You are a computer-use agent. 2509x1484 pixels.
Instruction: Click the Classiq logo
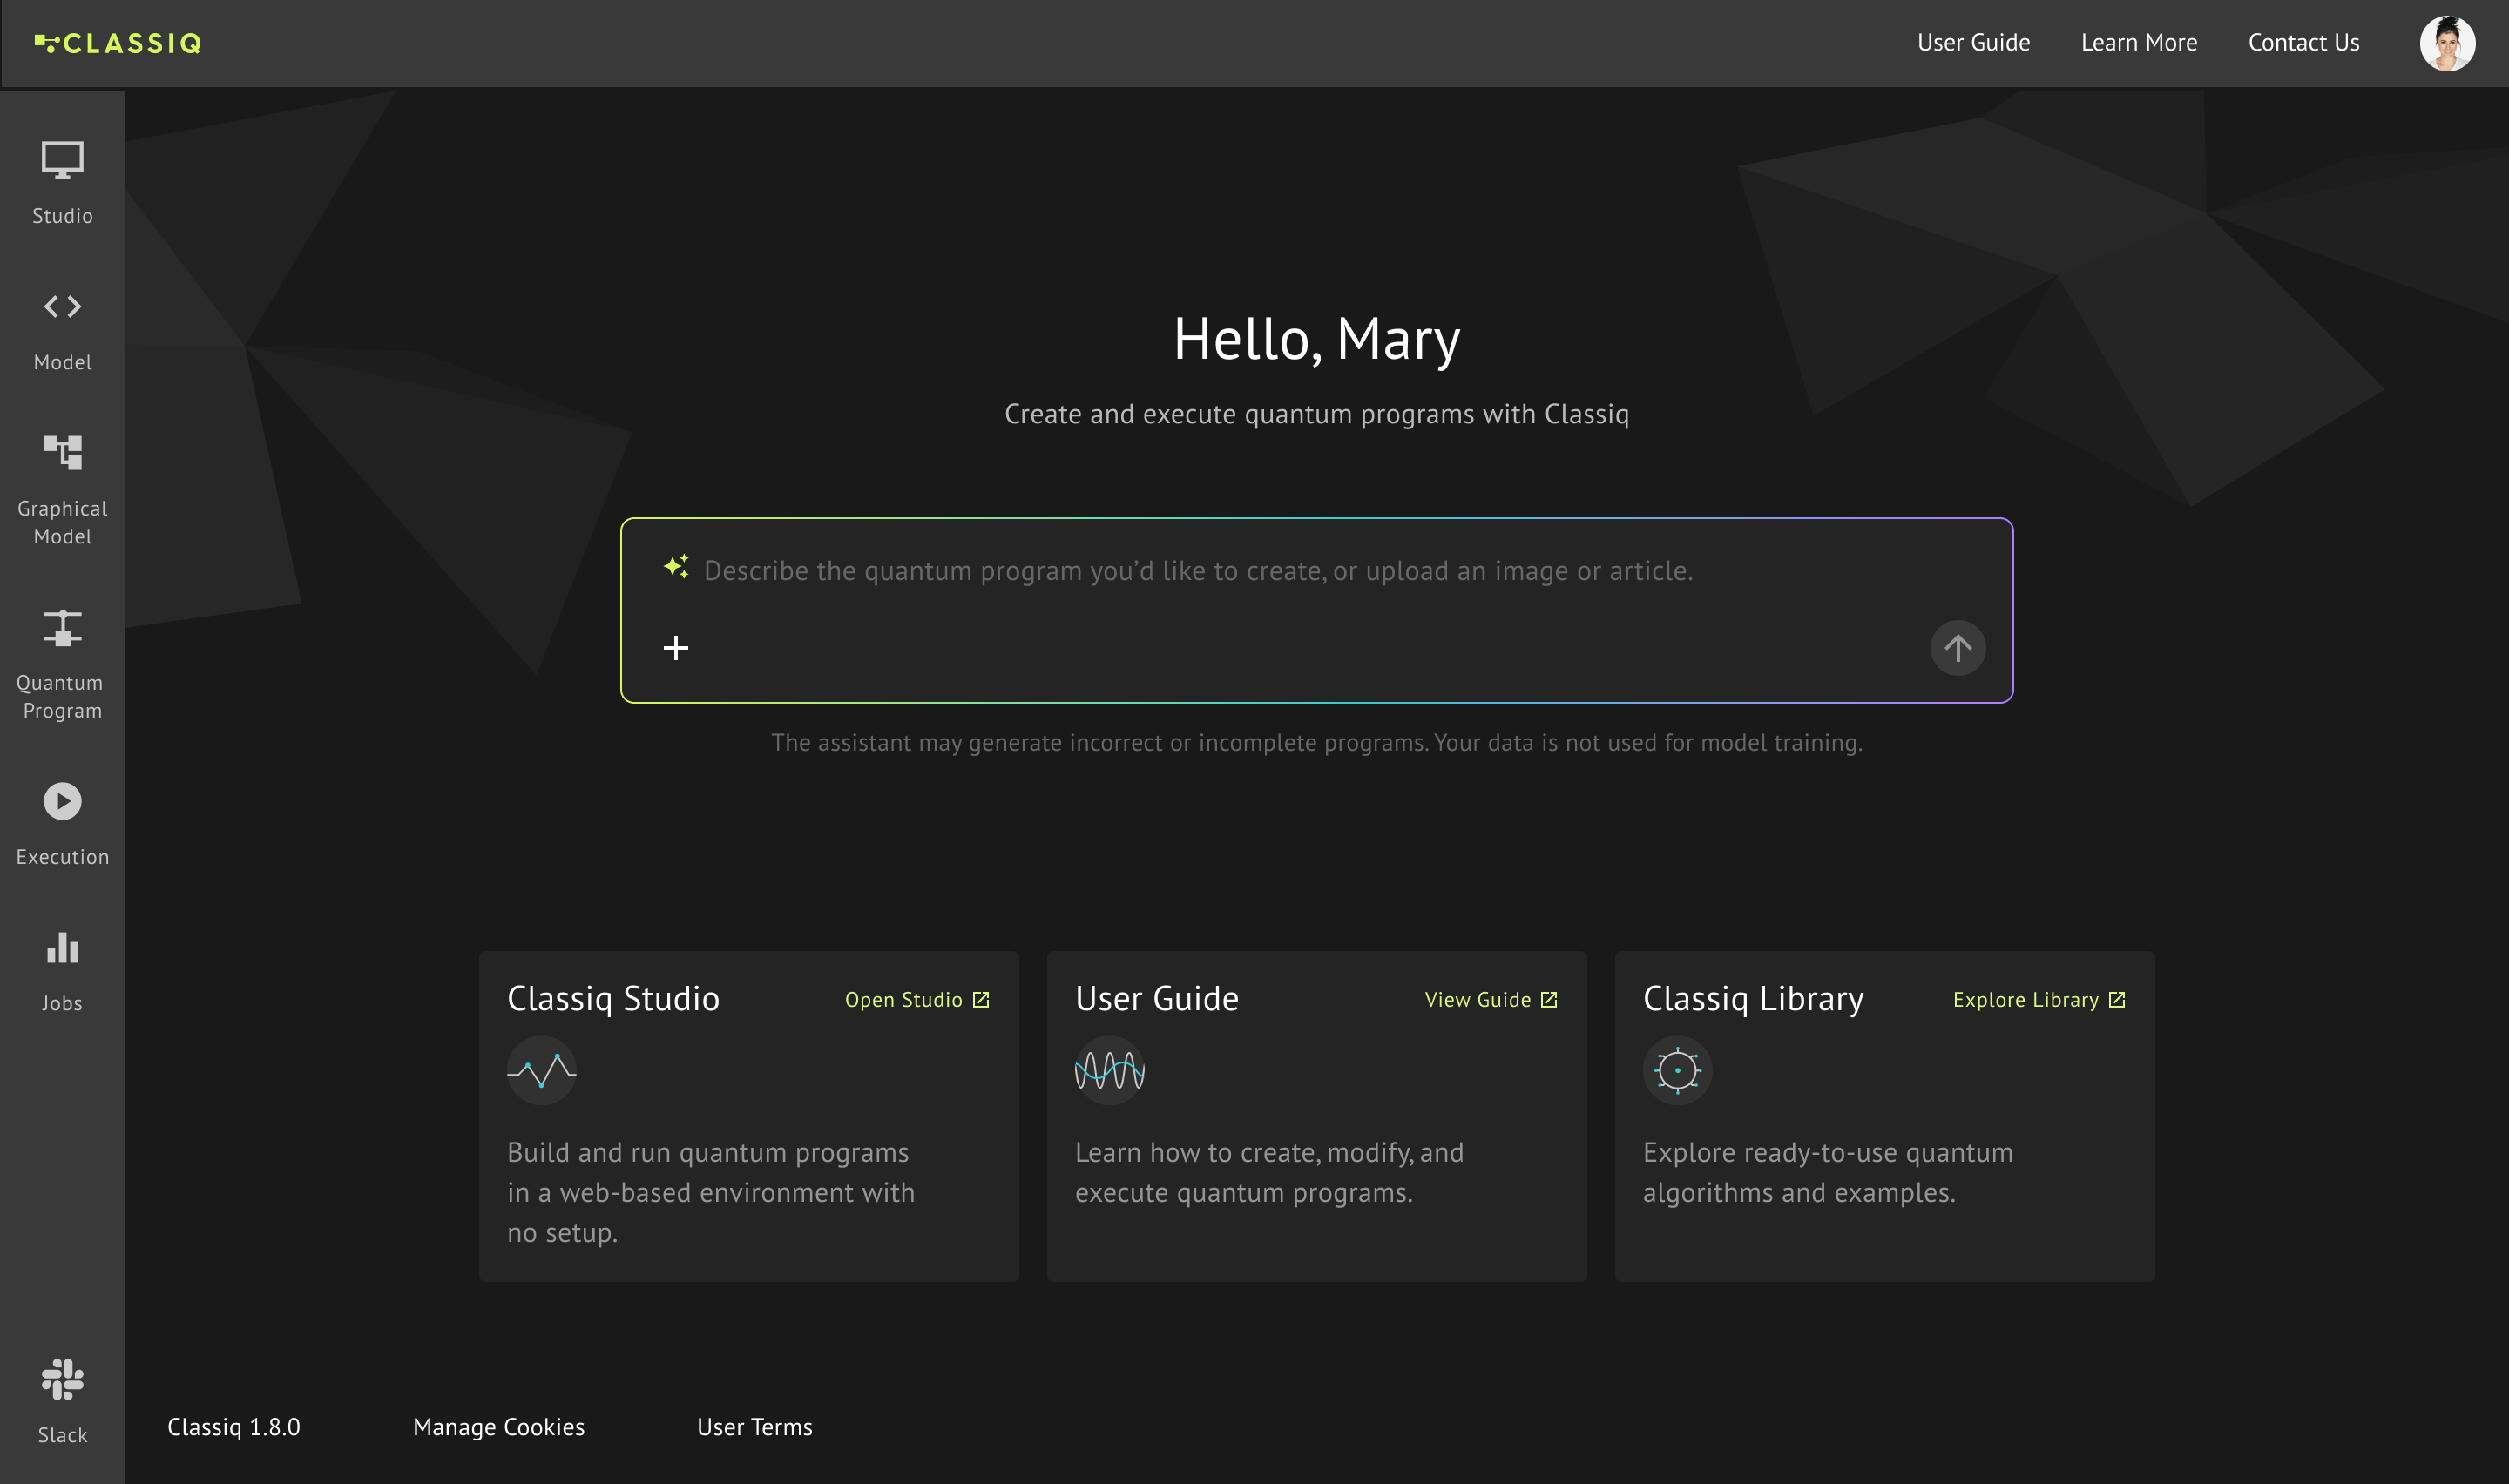tap(118, 43)
